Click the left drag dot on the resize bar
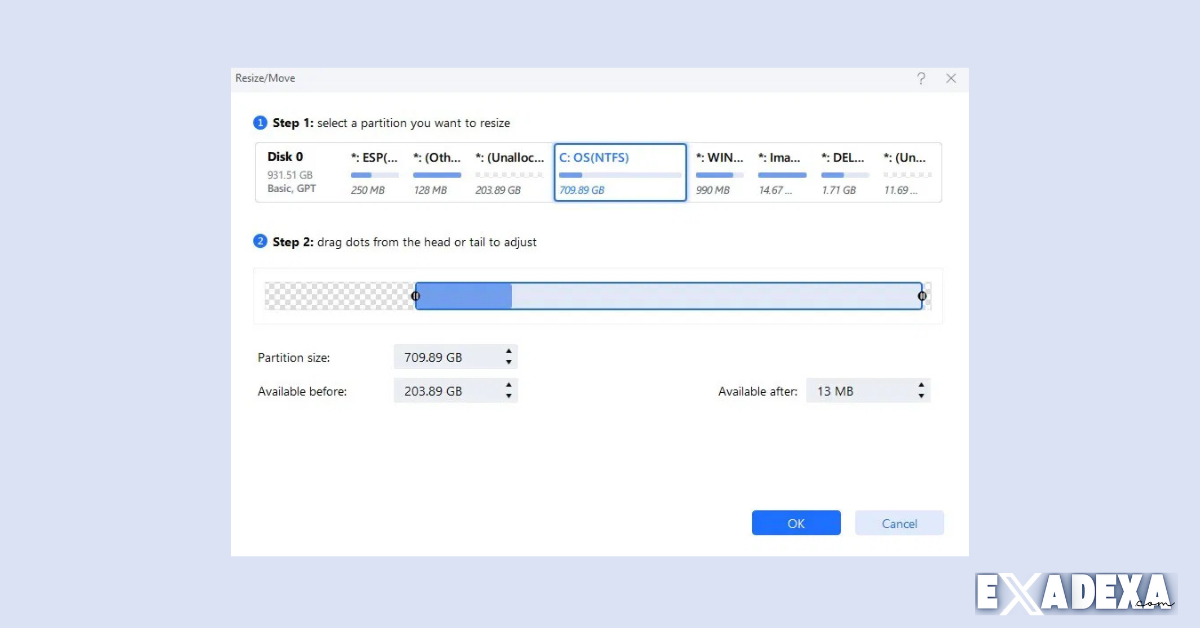The image size is (1200, 628). click(416, 296)
